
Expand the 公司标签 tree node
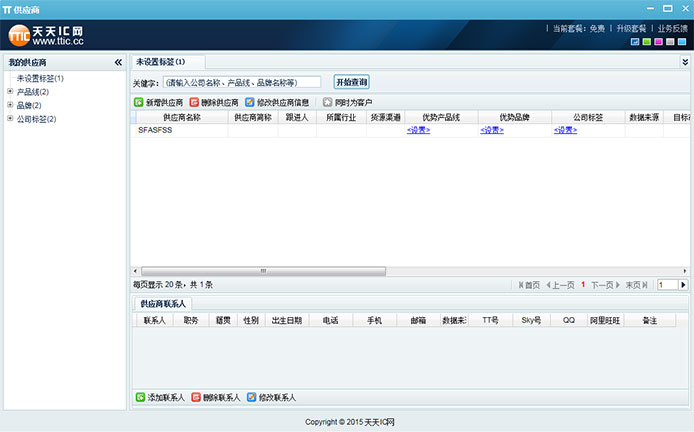tap(10, 119)
